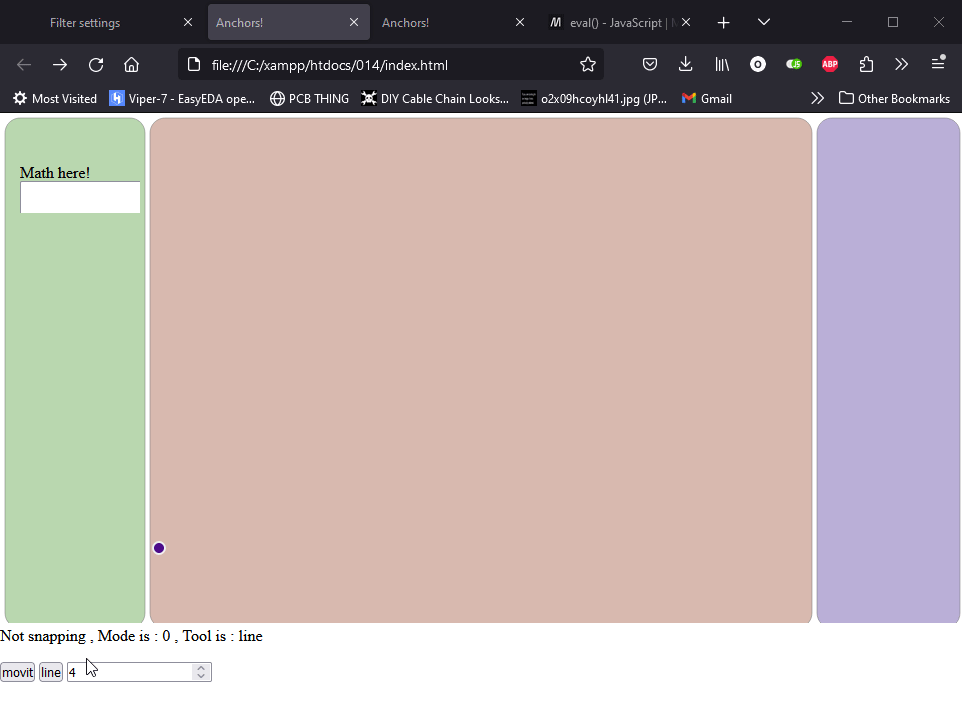
Task: Open the Adblock Plus extension
Action: 830,64
